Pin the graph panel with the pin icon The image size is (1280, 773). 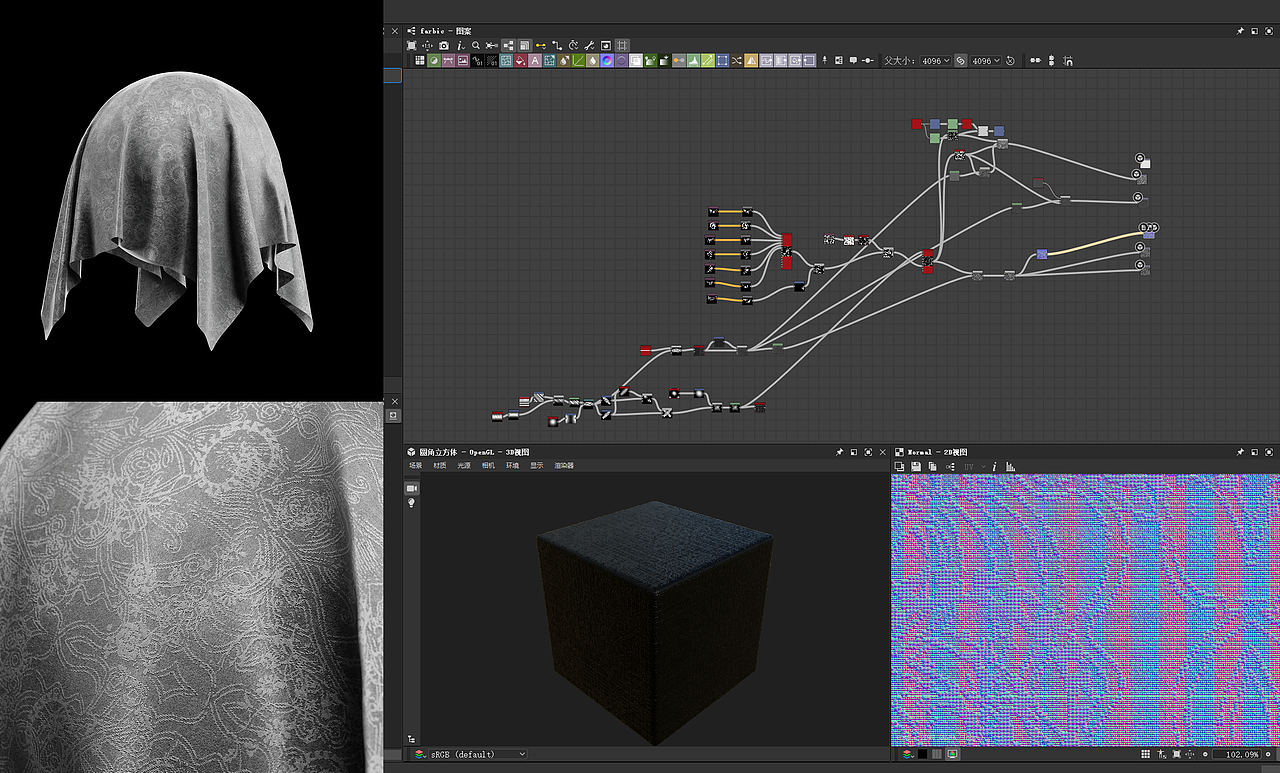1240,31
